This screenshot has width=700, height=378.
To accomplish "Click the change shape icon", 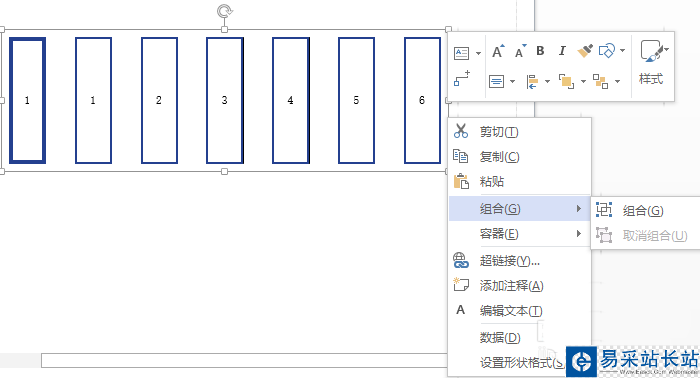I will [607, 51].
